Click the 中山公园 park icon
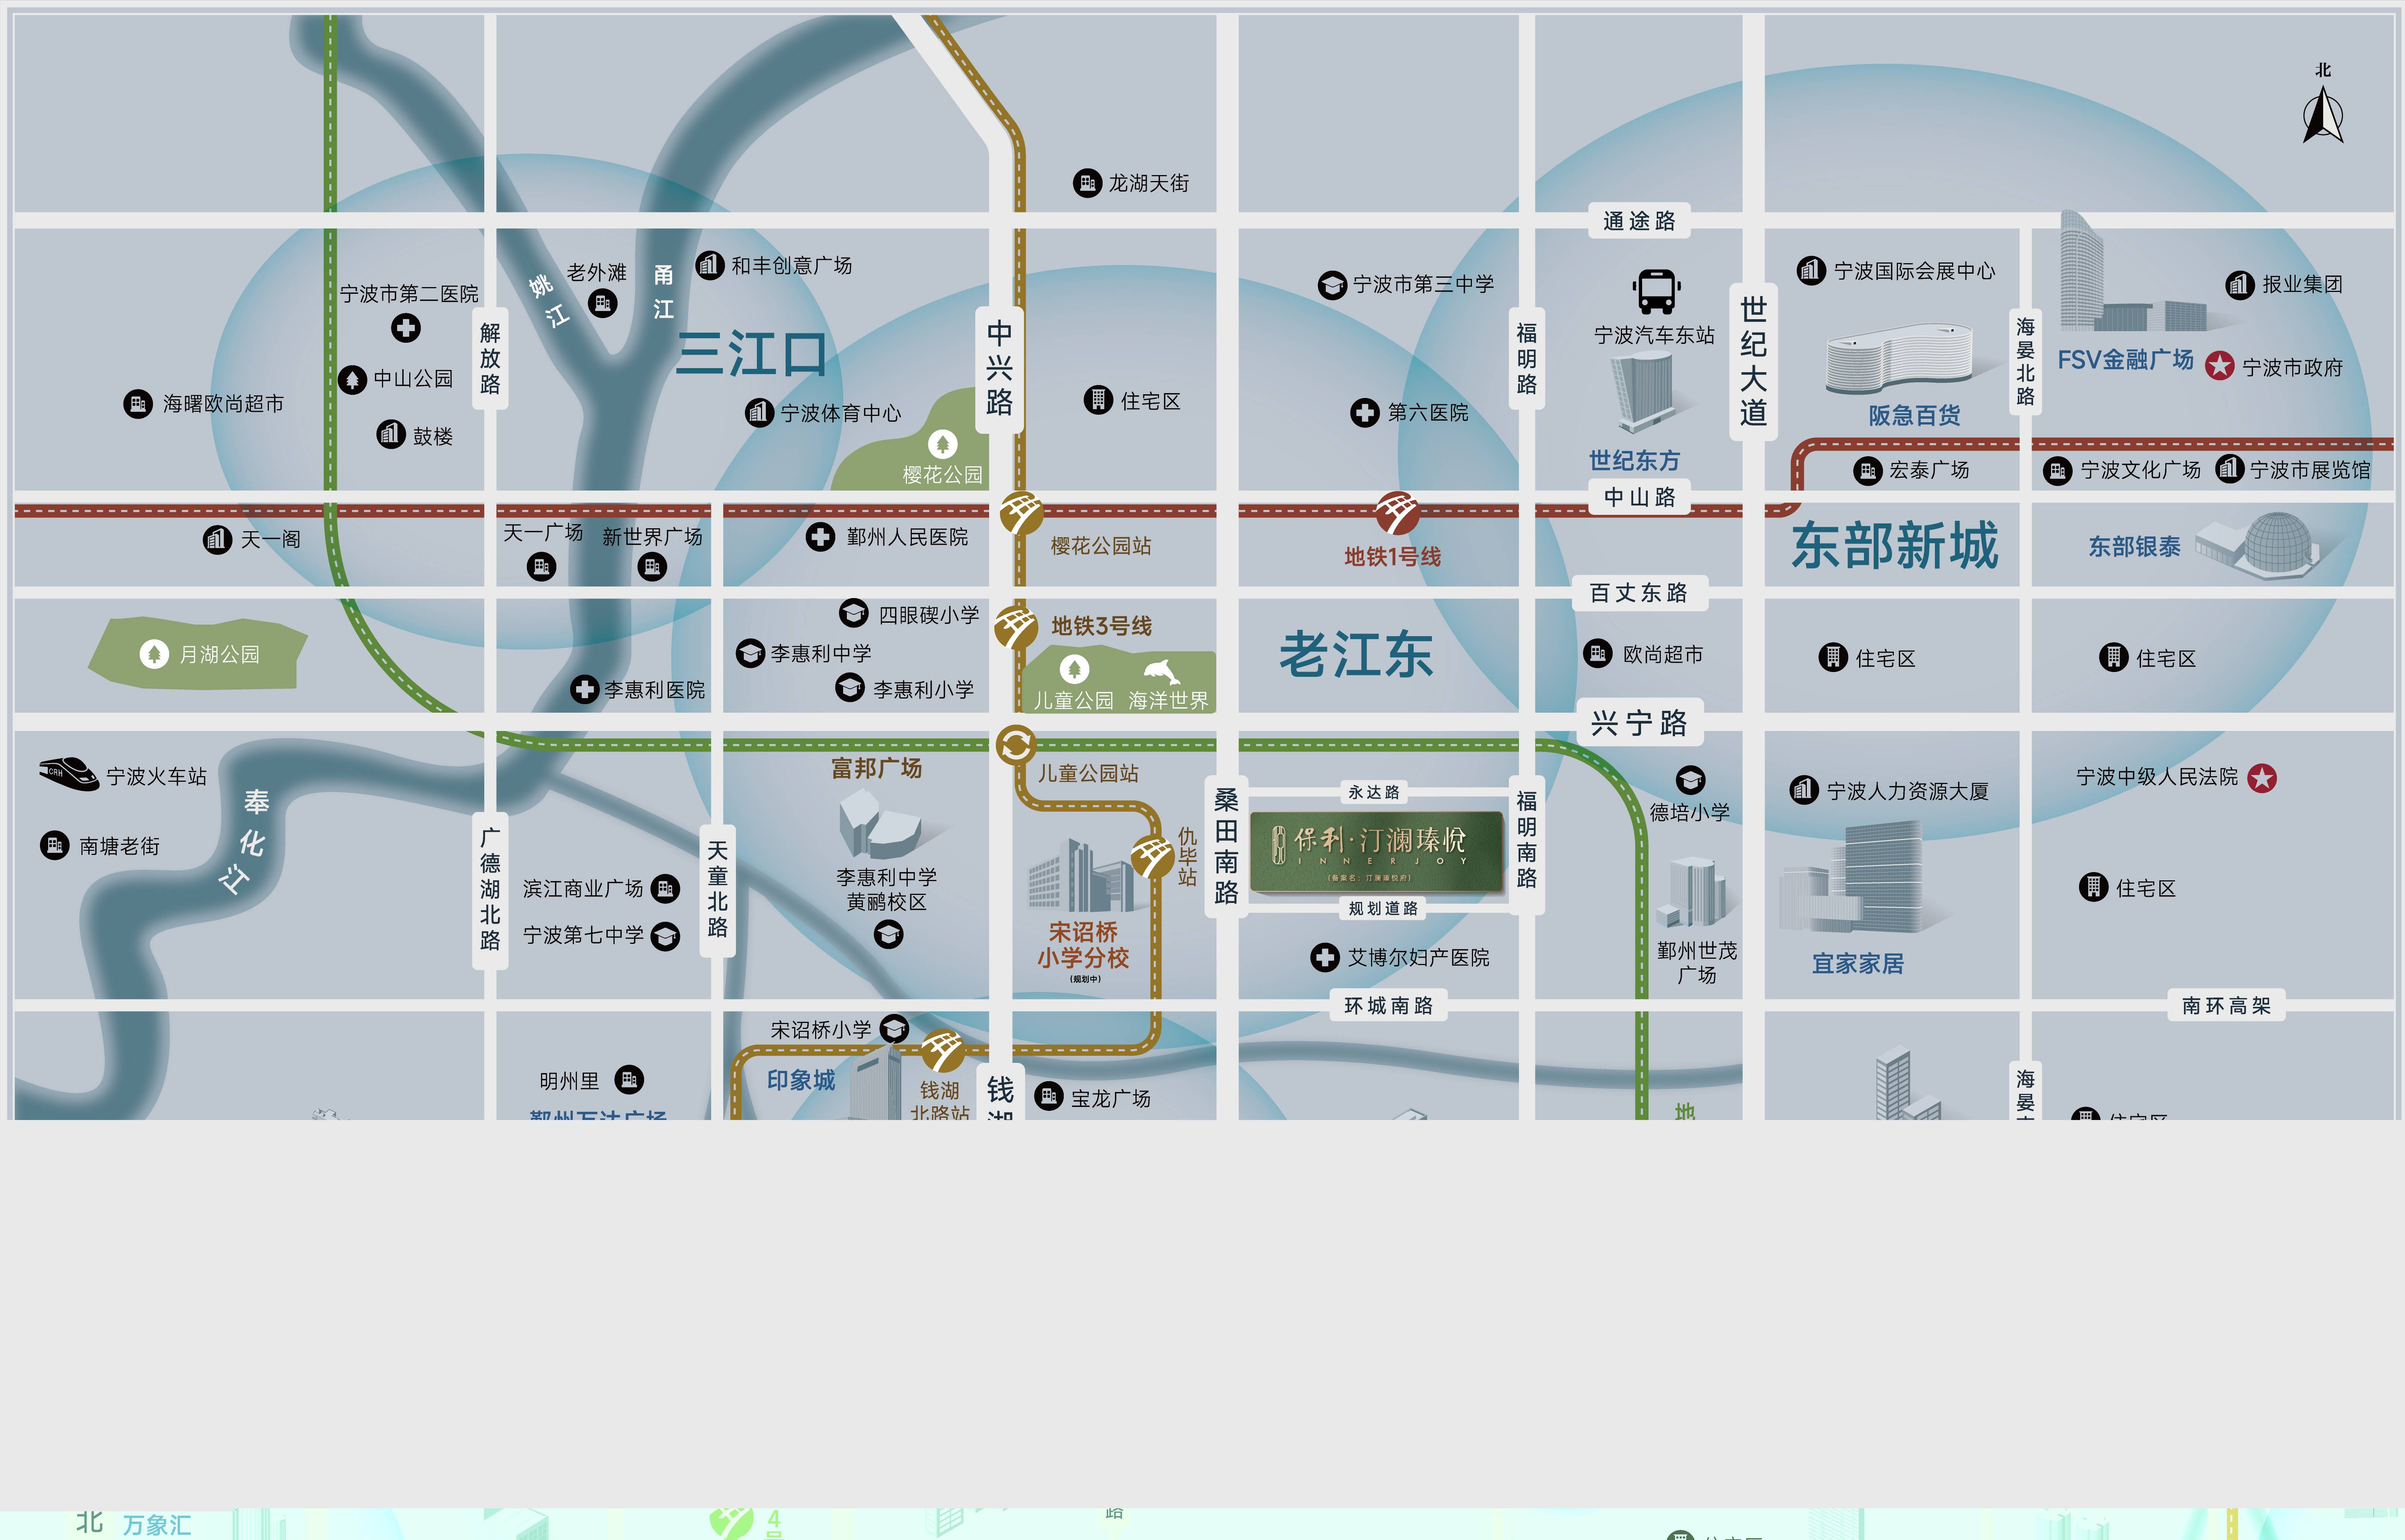The width and height of the screenshot is (2405, 1540). tap(352, 380)
